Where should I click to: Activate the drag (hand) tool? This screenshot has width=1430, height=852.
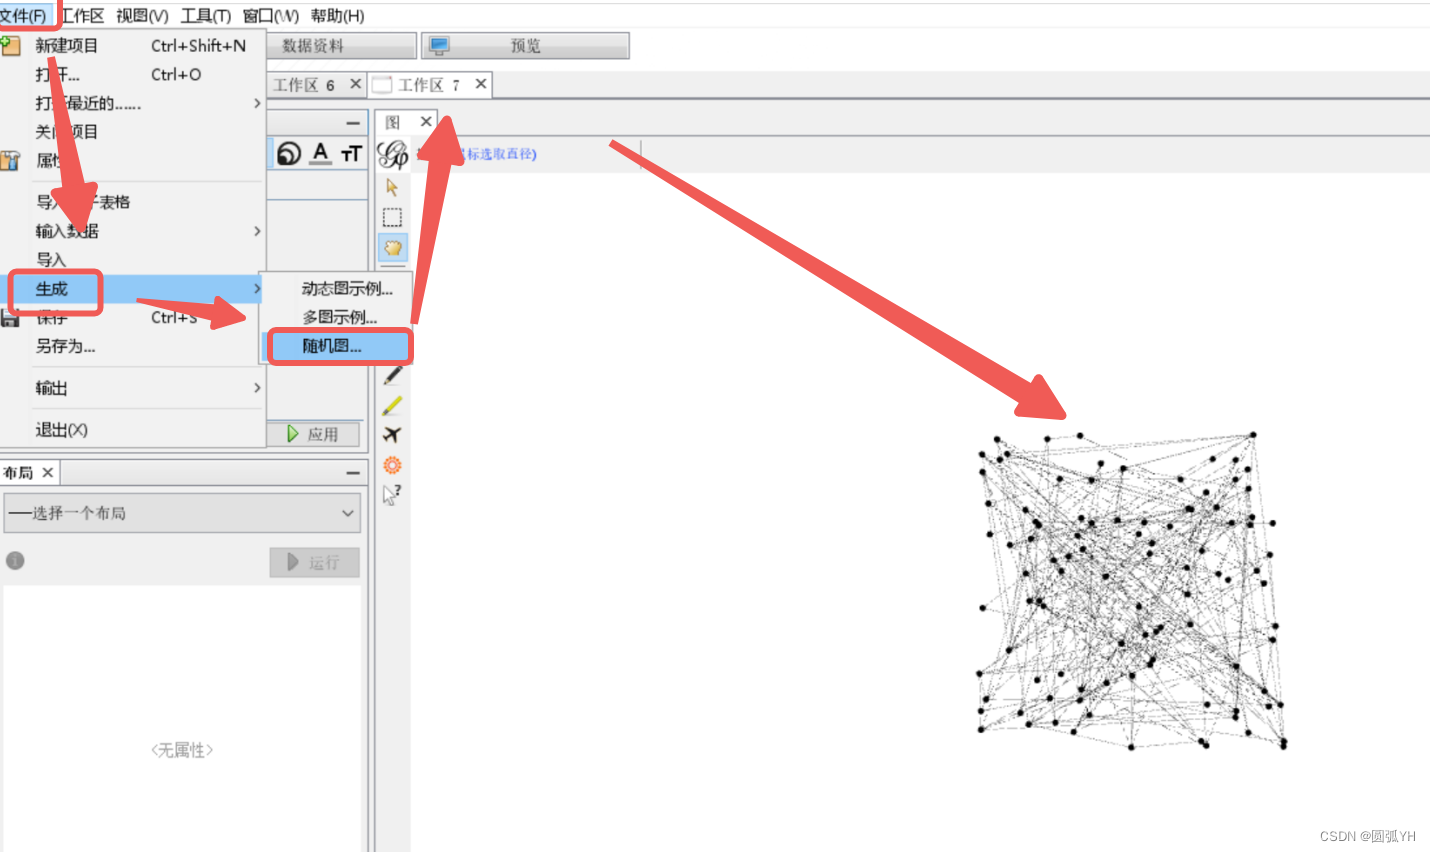point(392,247)
